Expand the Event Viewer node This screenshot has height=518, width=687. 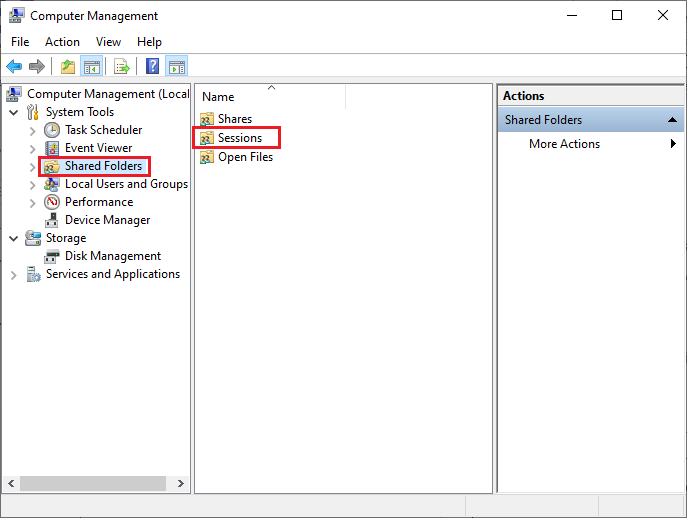click(x=32, y=149)
